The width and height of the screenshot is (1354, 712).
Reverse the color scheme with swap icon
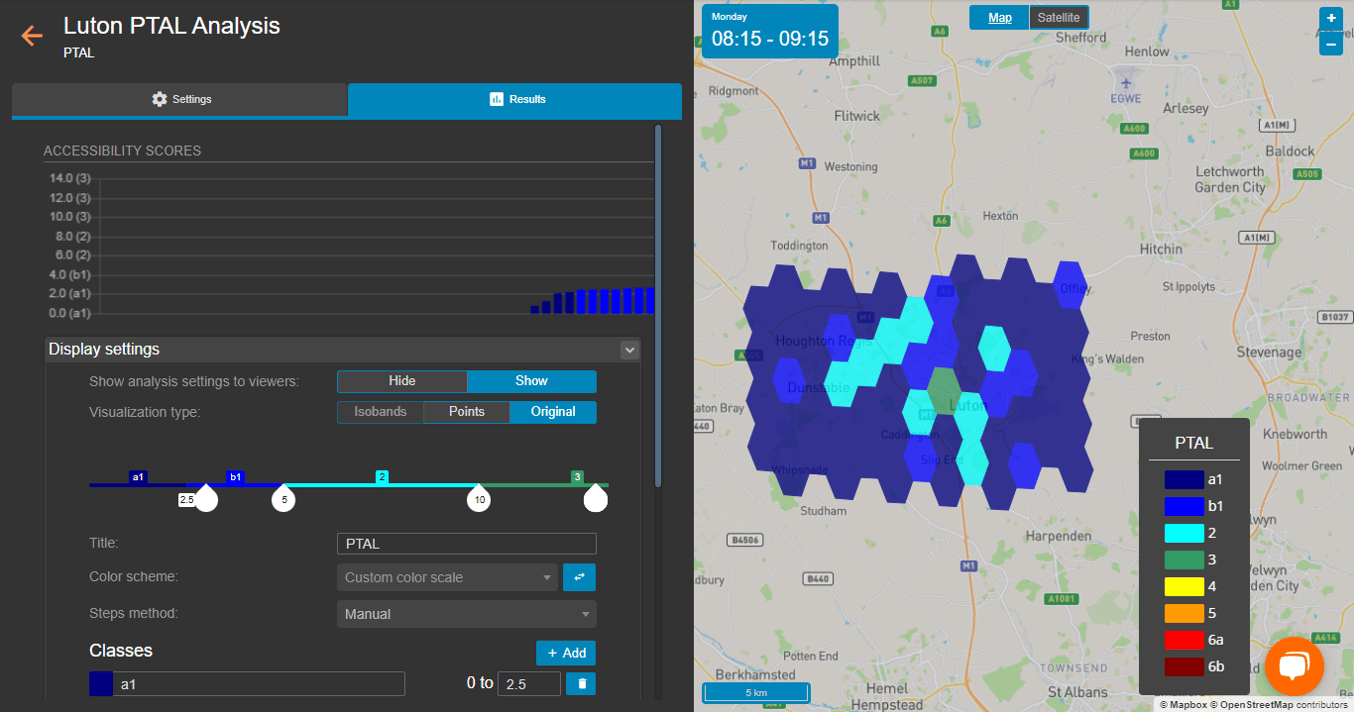point(579,577)
